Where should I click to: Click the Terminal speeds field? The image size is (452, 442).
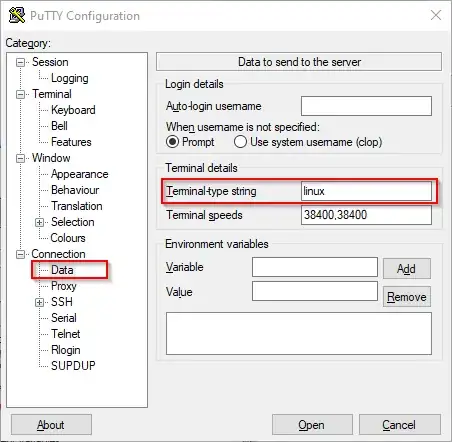366,215
